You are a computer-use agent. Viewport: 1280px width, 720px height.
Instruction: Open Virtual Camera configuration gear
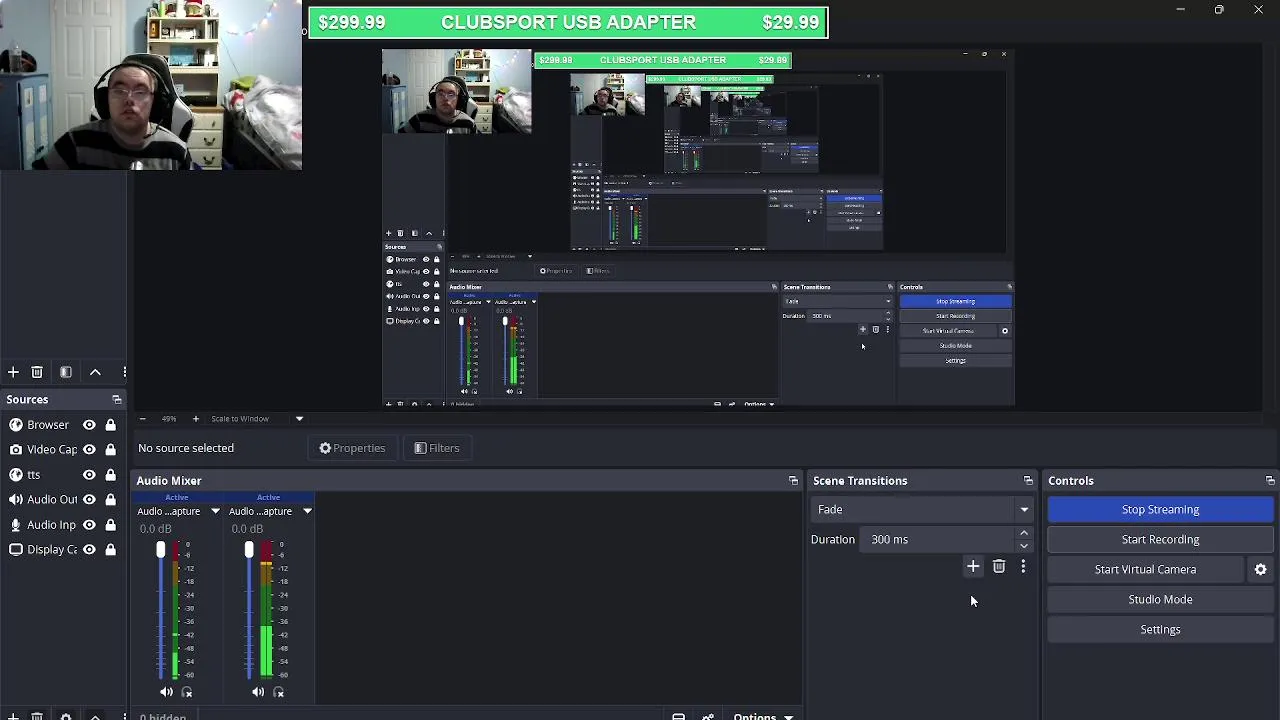pyautogui.click(x=1260, y=569)
